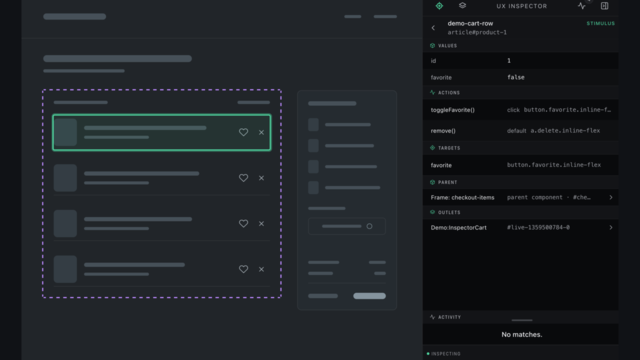Select the toggleFavorite() action row
The image size is (640, 360).
[x=520, y=110]
